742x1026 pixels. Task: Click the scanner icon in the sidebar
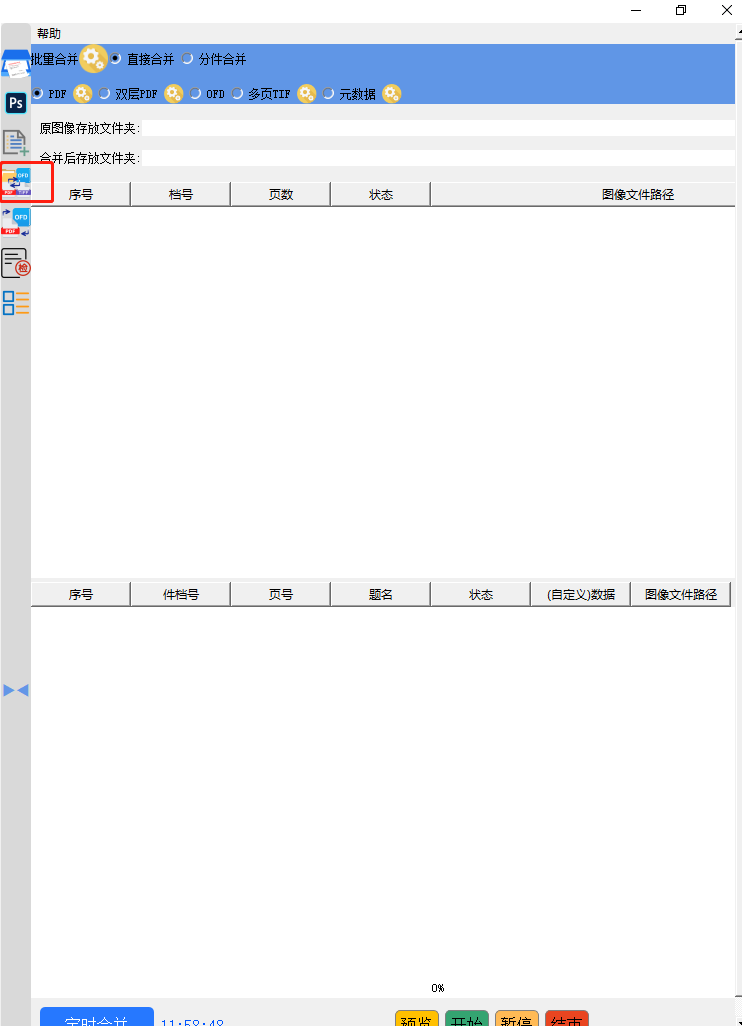(x=15, y=66)
